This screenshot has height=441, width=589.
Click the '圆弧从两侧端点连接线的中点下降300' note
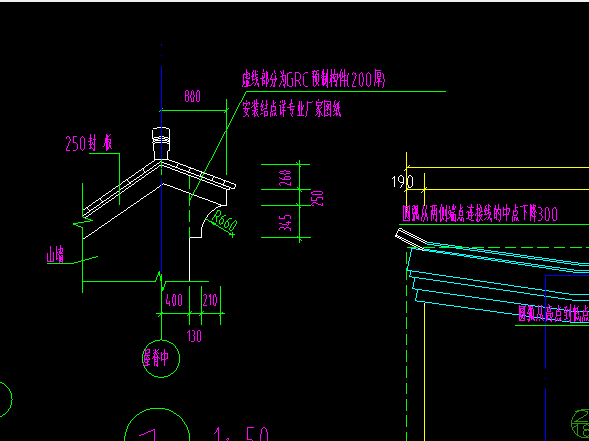tap(480, 214)
